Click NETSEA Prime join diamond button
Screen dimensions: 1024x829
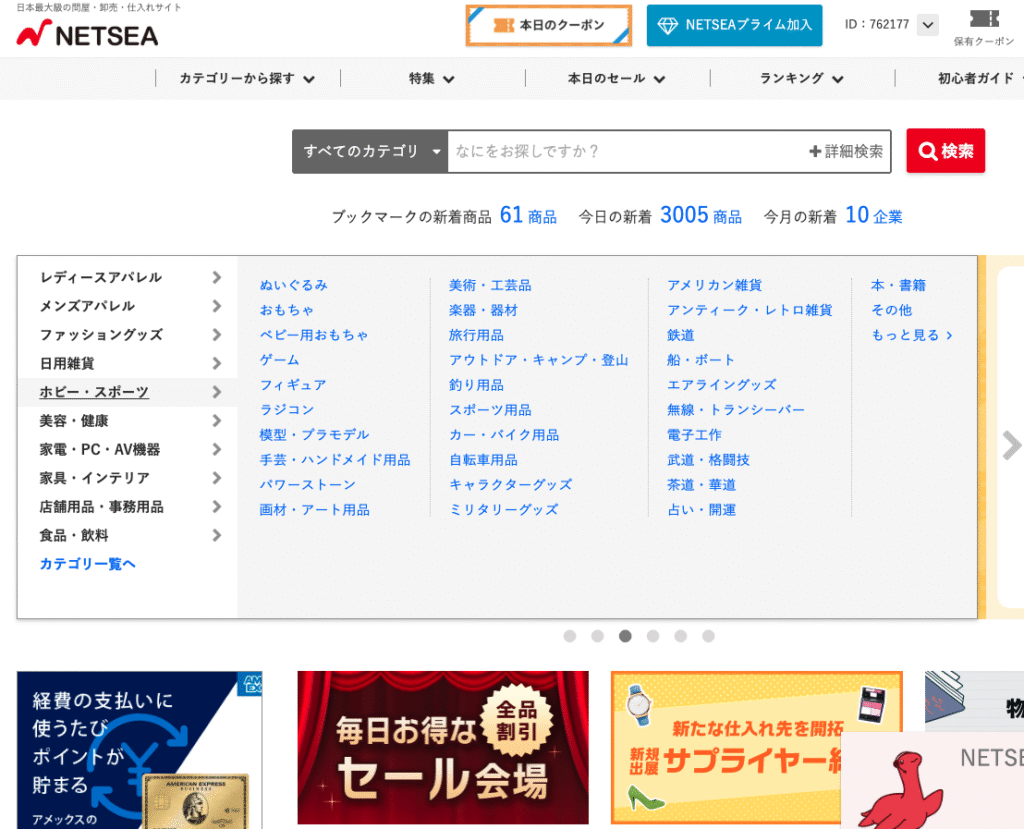point(734,26)
